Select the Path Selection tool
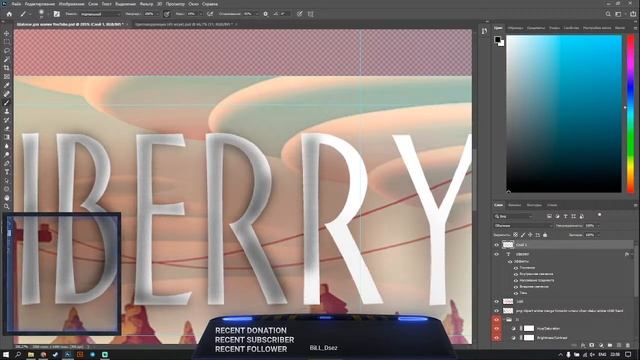This screenshot has height=360, width=640. point(7,180)
